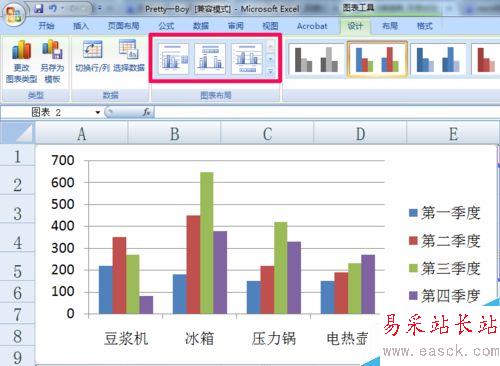Open the 格式 chart tools tab
The height and width of the screenshot is (366, 500).
pos(425,26)
